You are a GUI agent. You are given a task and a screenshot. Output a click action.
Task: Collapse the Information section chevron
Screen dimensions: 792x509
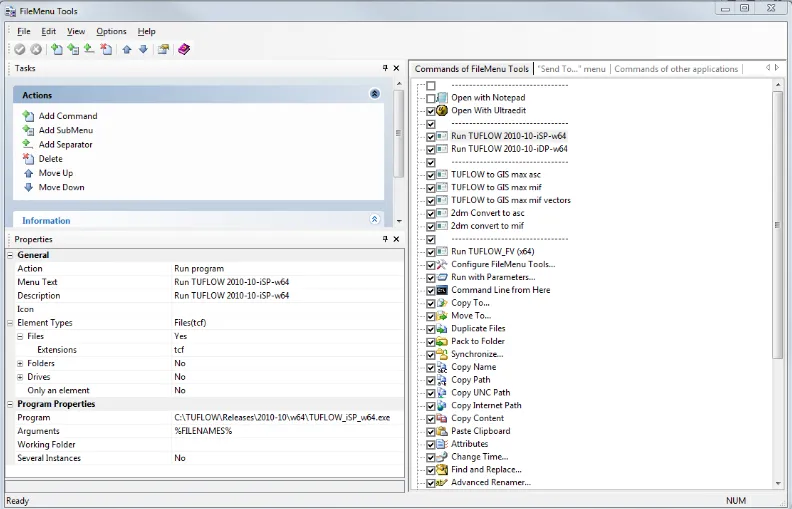(375, 219)
